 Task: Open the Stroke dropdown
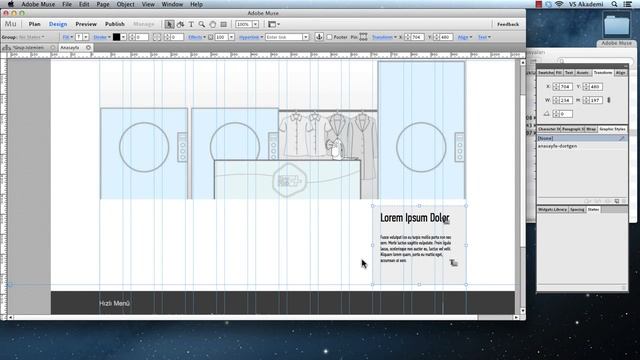[102, 37]
